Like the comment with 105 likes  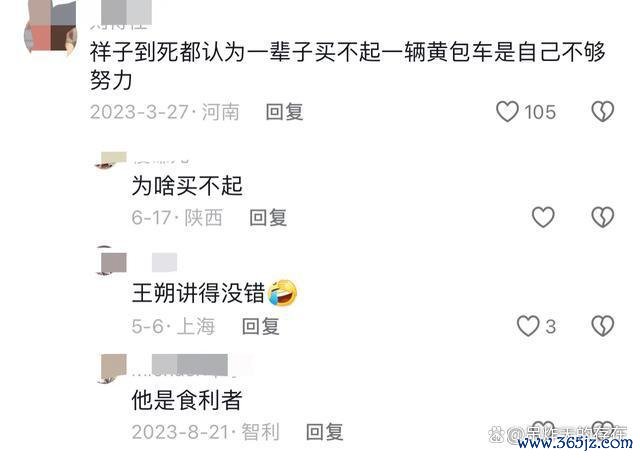point(507,111)
